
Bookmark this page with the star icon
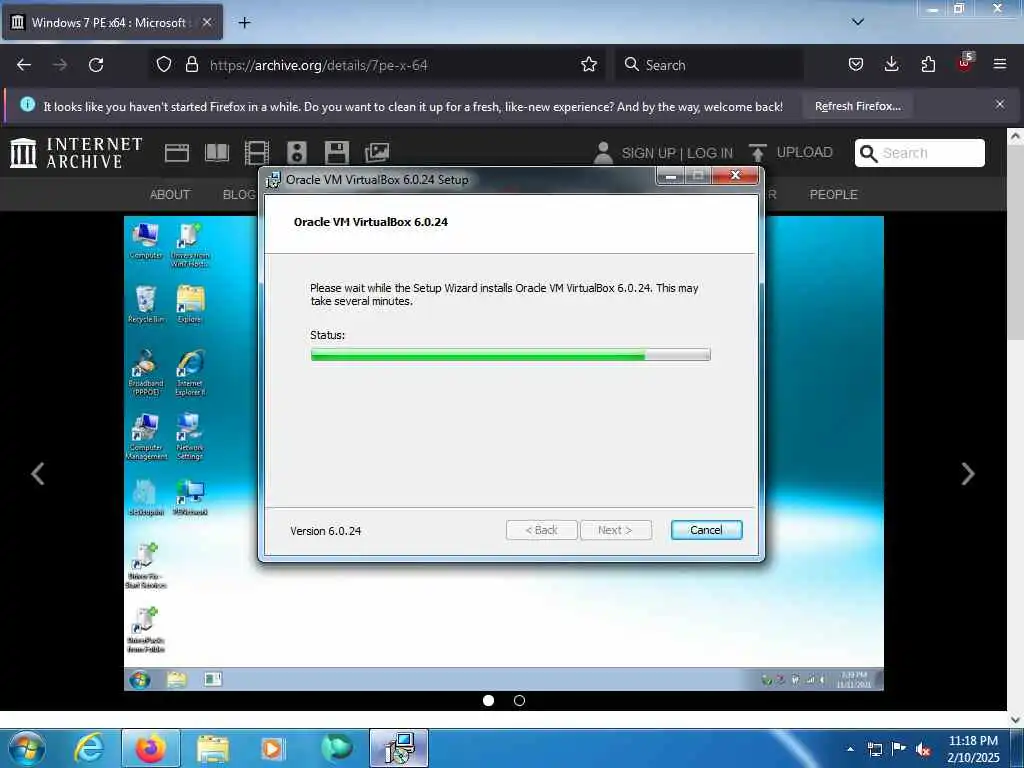pyautogui.click(x=588, y=65)
